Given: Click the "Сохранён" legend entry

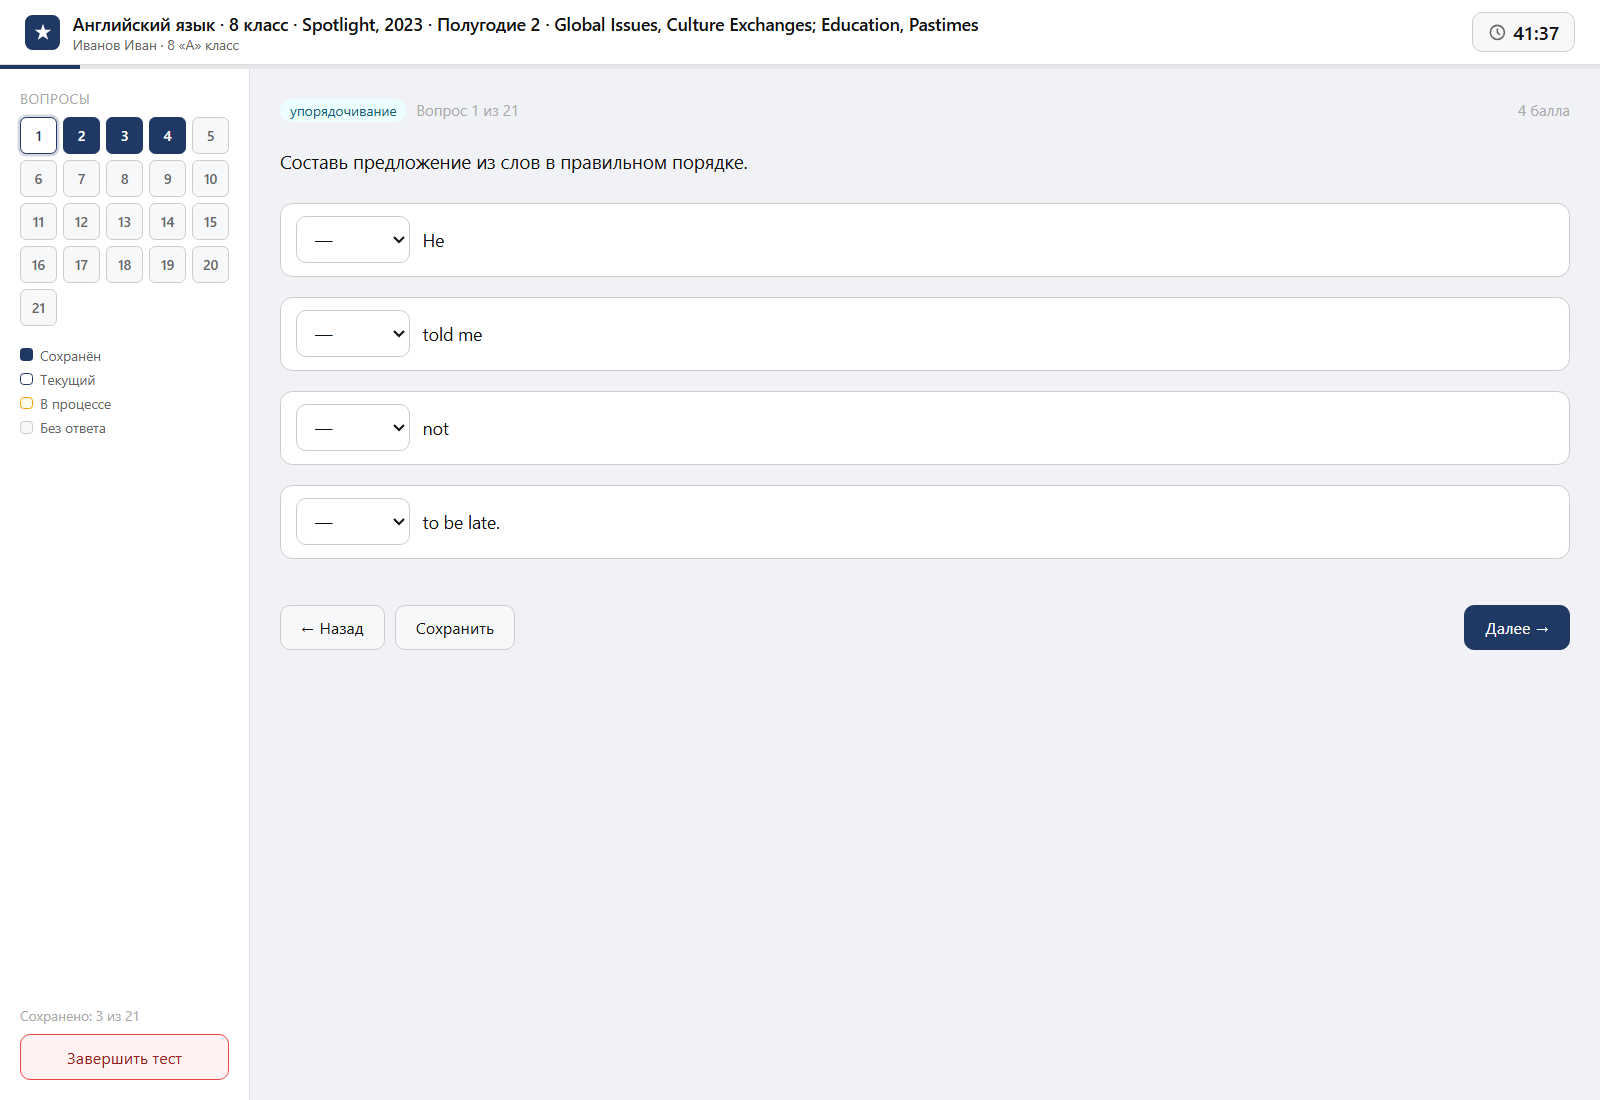Looking at the screenshot, I should coord(60,356).
